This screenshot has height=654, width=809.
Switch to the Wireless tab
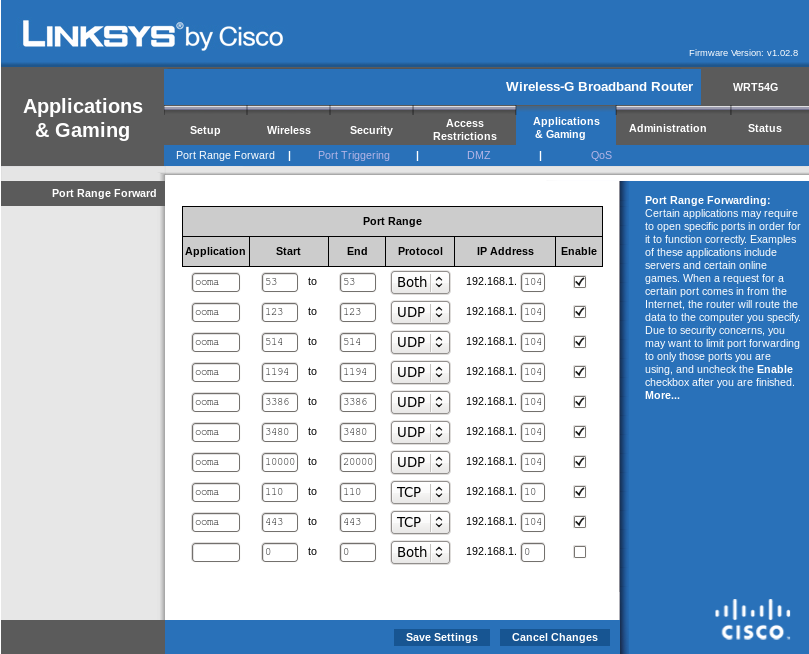[x=288, y=130]
